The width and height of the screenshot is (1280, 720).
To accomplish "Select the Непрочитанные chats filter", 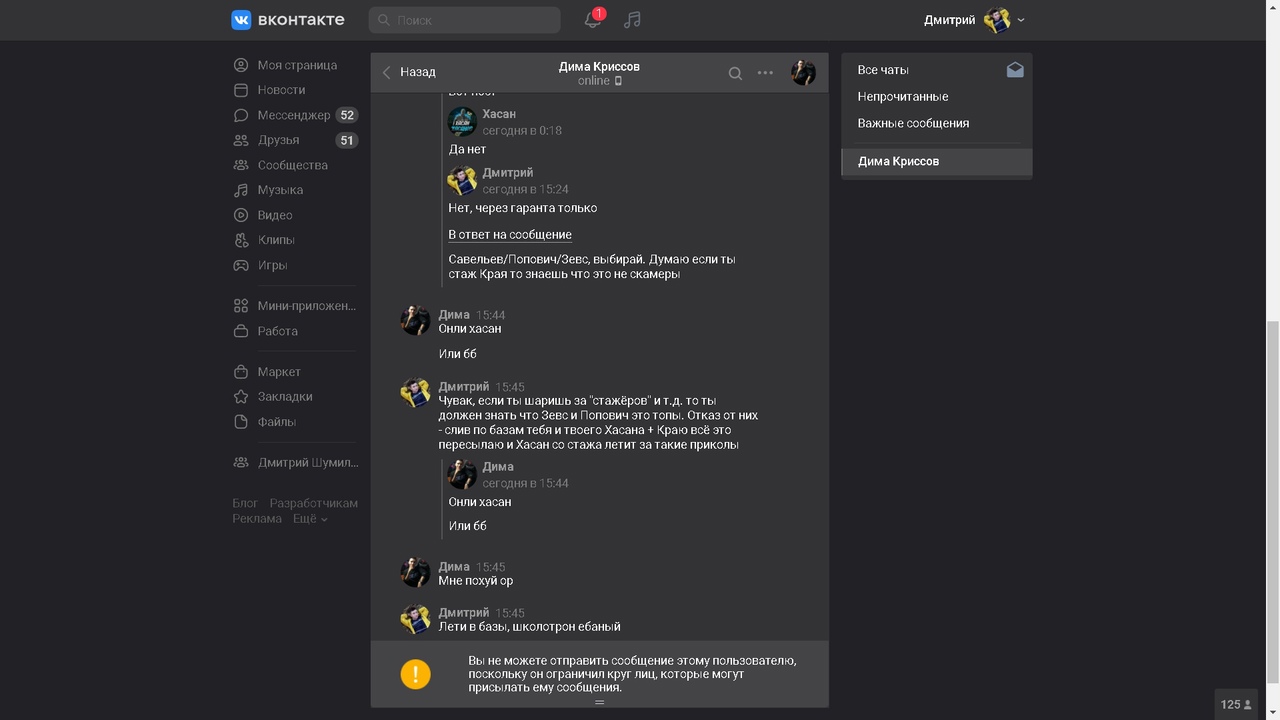I will (x=903, y=97).
